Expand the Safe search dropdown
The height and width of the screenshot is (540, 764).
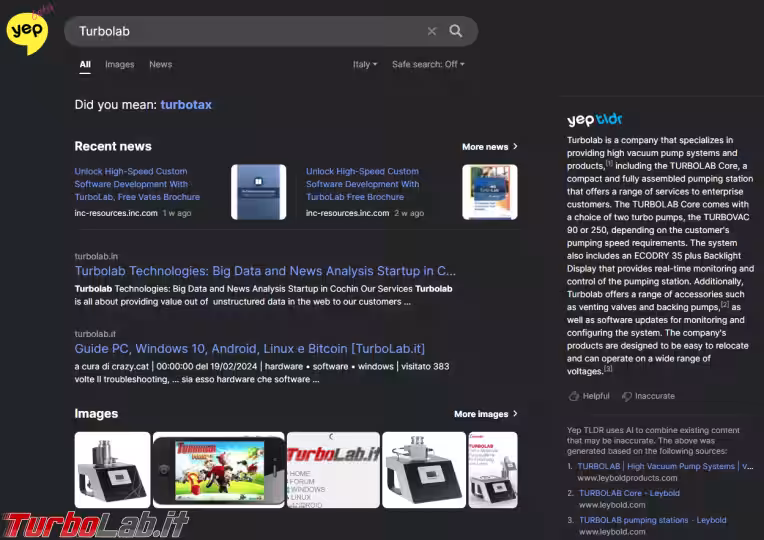(428, 64)
